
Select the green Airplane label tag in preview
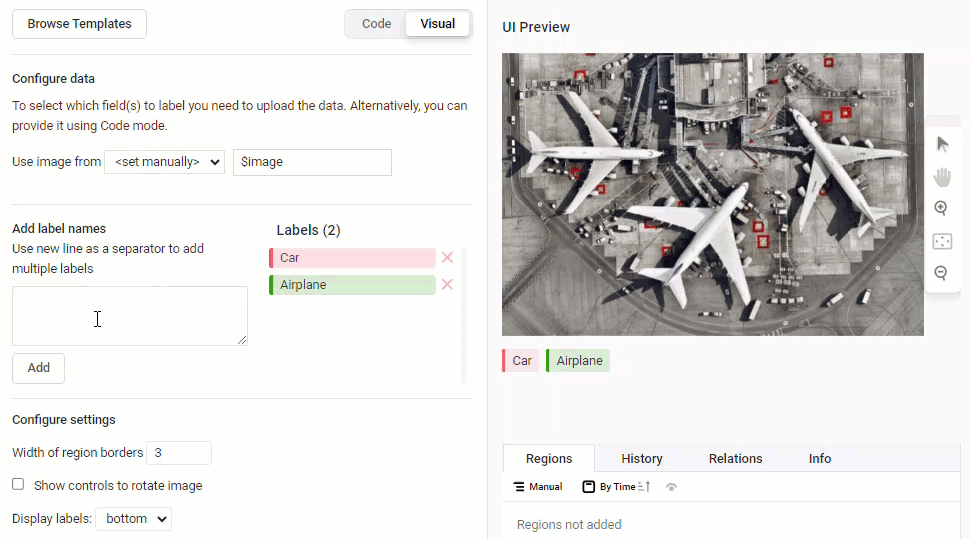tap(578, 361)
